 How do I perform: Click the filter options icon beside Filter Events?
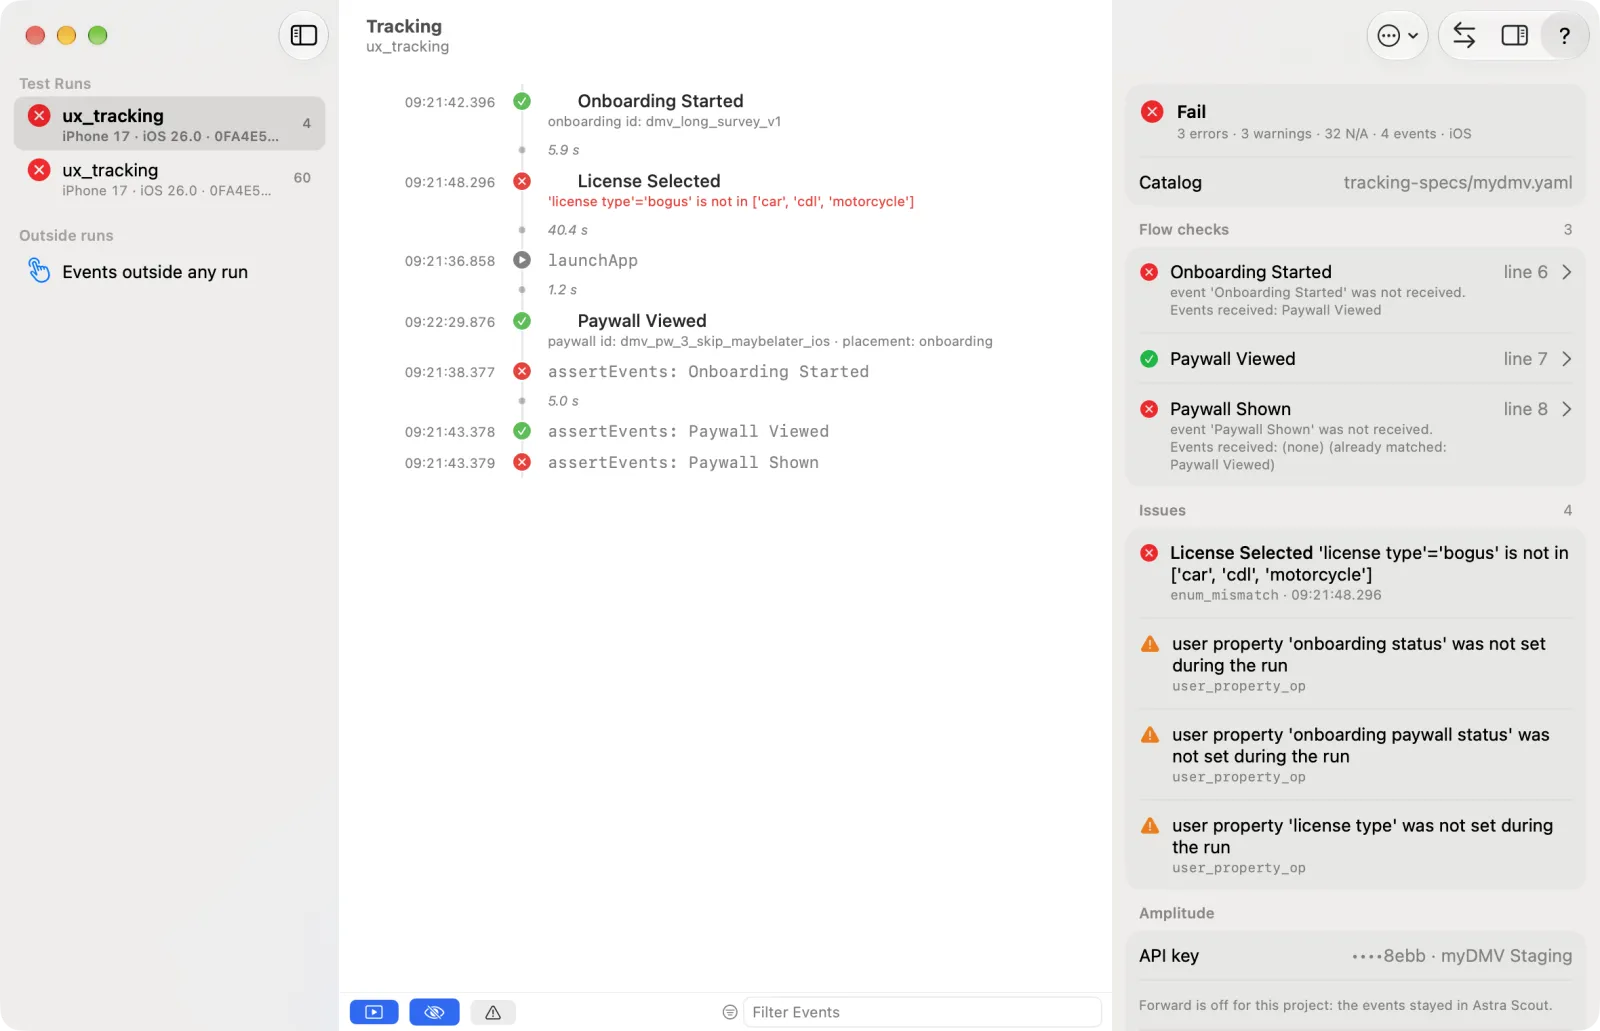coord(730,1012)
